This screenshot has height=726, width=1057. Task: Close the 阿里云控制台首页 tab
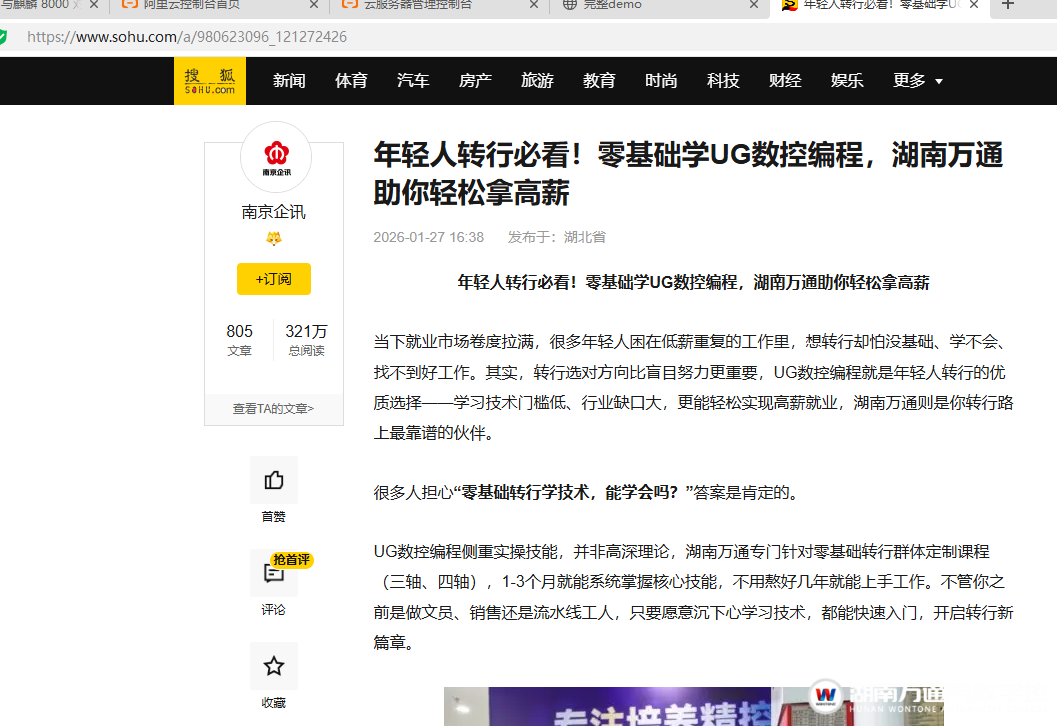[x=314, y=5]
